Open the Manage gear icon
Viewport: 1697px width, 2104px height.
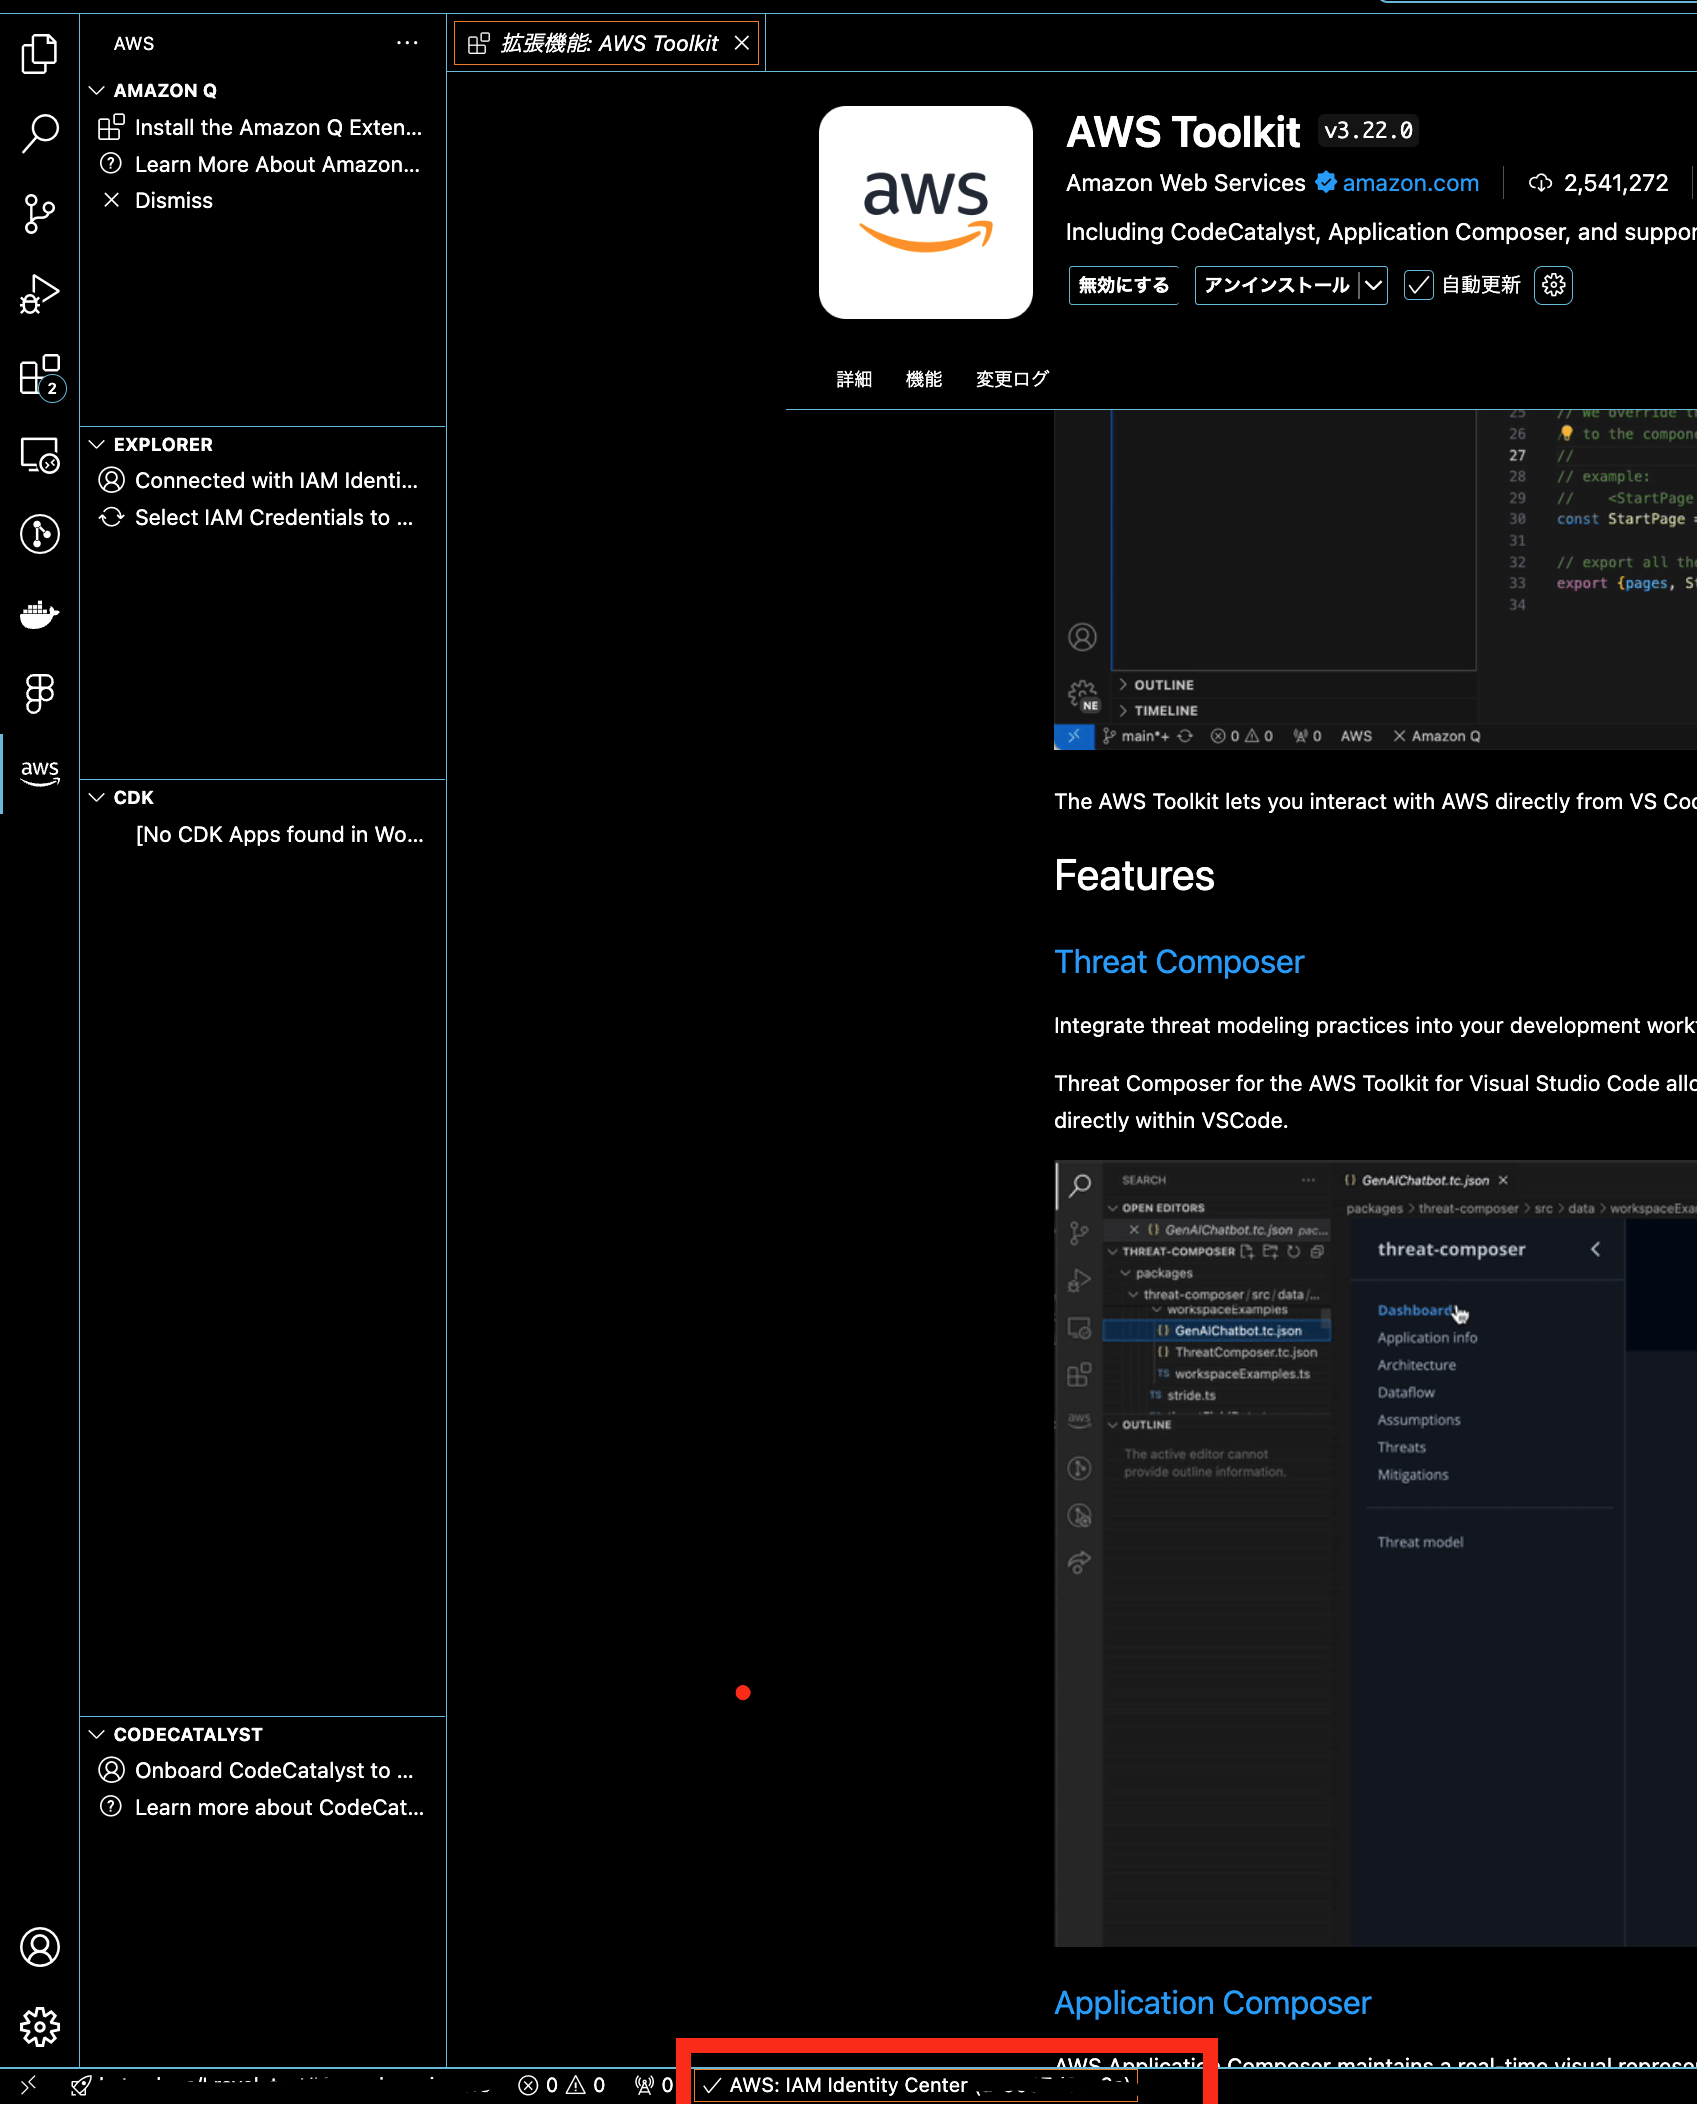(40, 2026)
